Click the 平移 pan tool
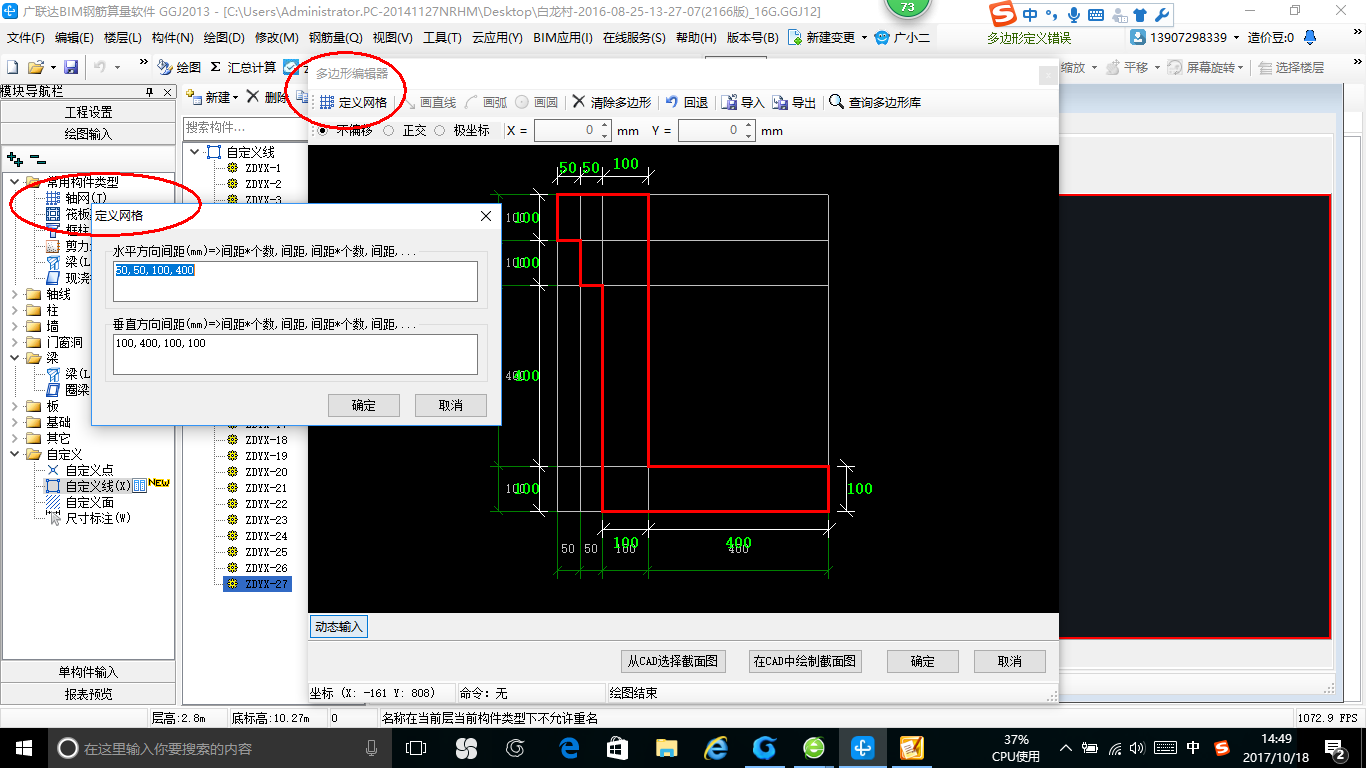The image size is (1366, 768). coord(1127,67)
